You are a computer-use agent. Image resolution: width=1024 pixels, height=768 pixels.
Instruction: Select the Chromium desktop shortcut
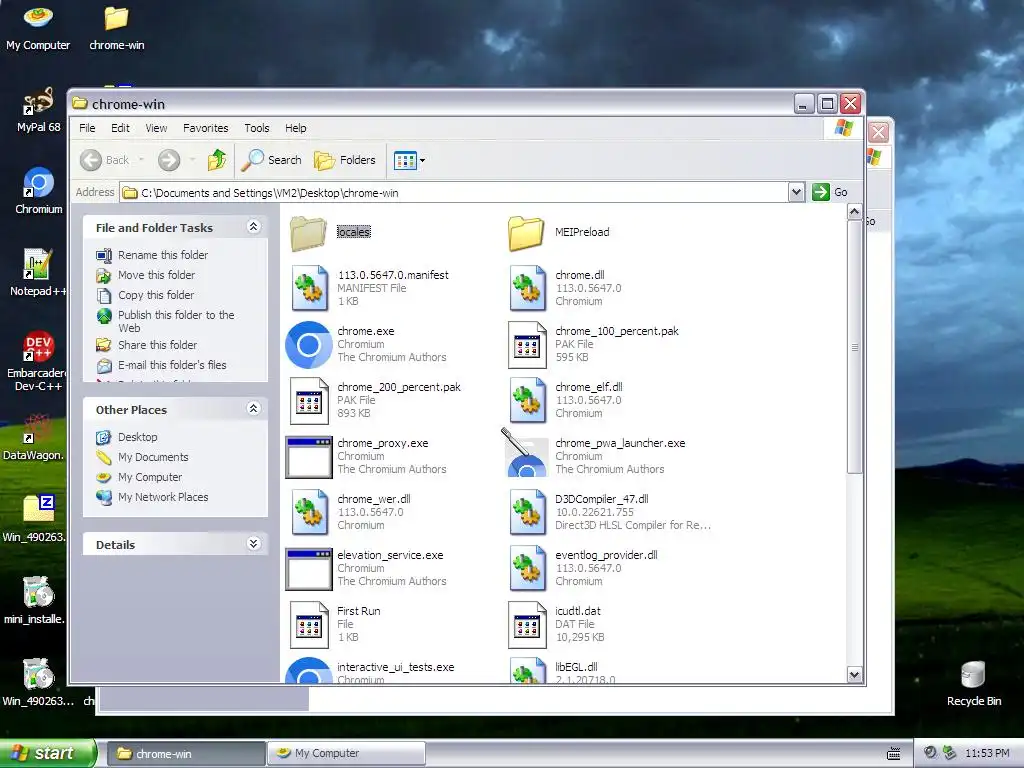(39, 191)
